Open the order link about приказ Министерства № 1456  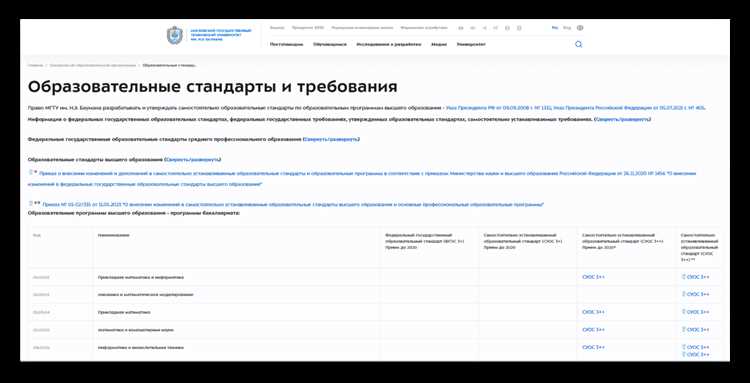[x=362, y=178]
